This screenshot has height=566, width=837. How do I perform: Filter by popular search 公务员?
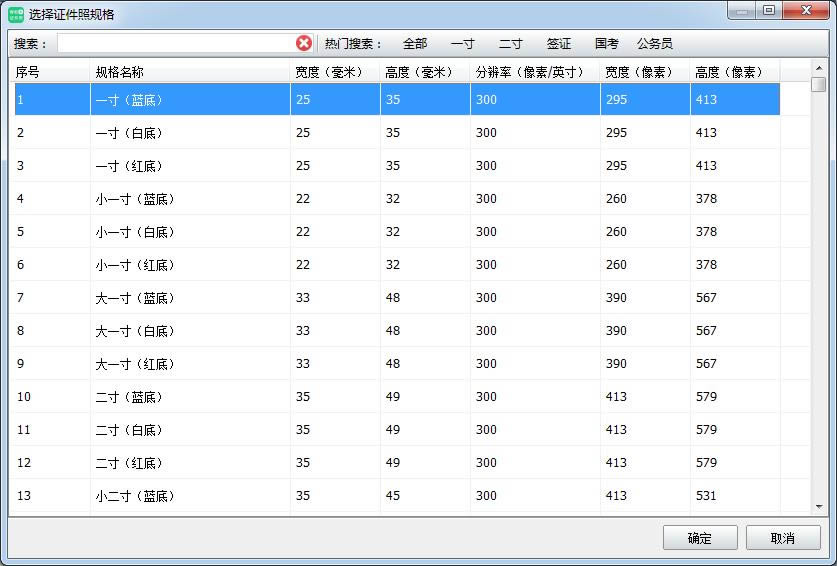[x=654, y=44]
